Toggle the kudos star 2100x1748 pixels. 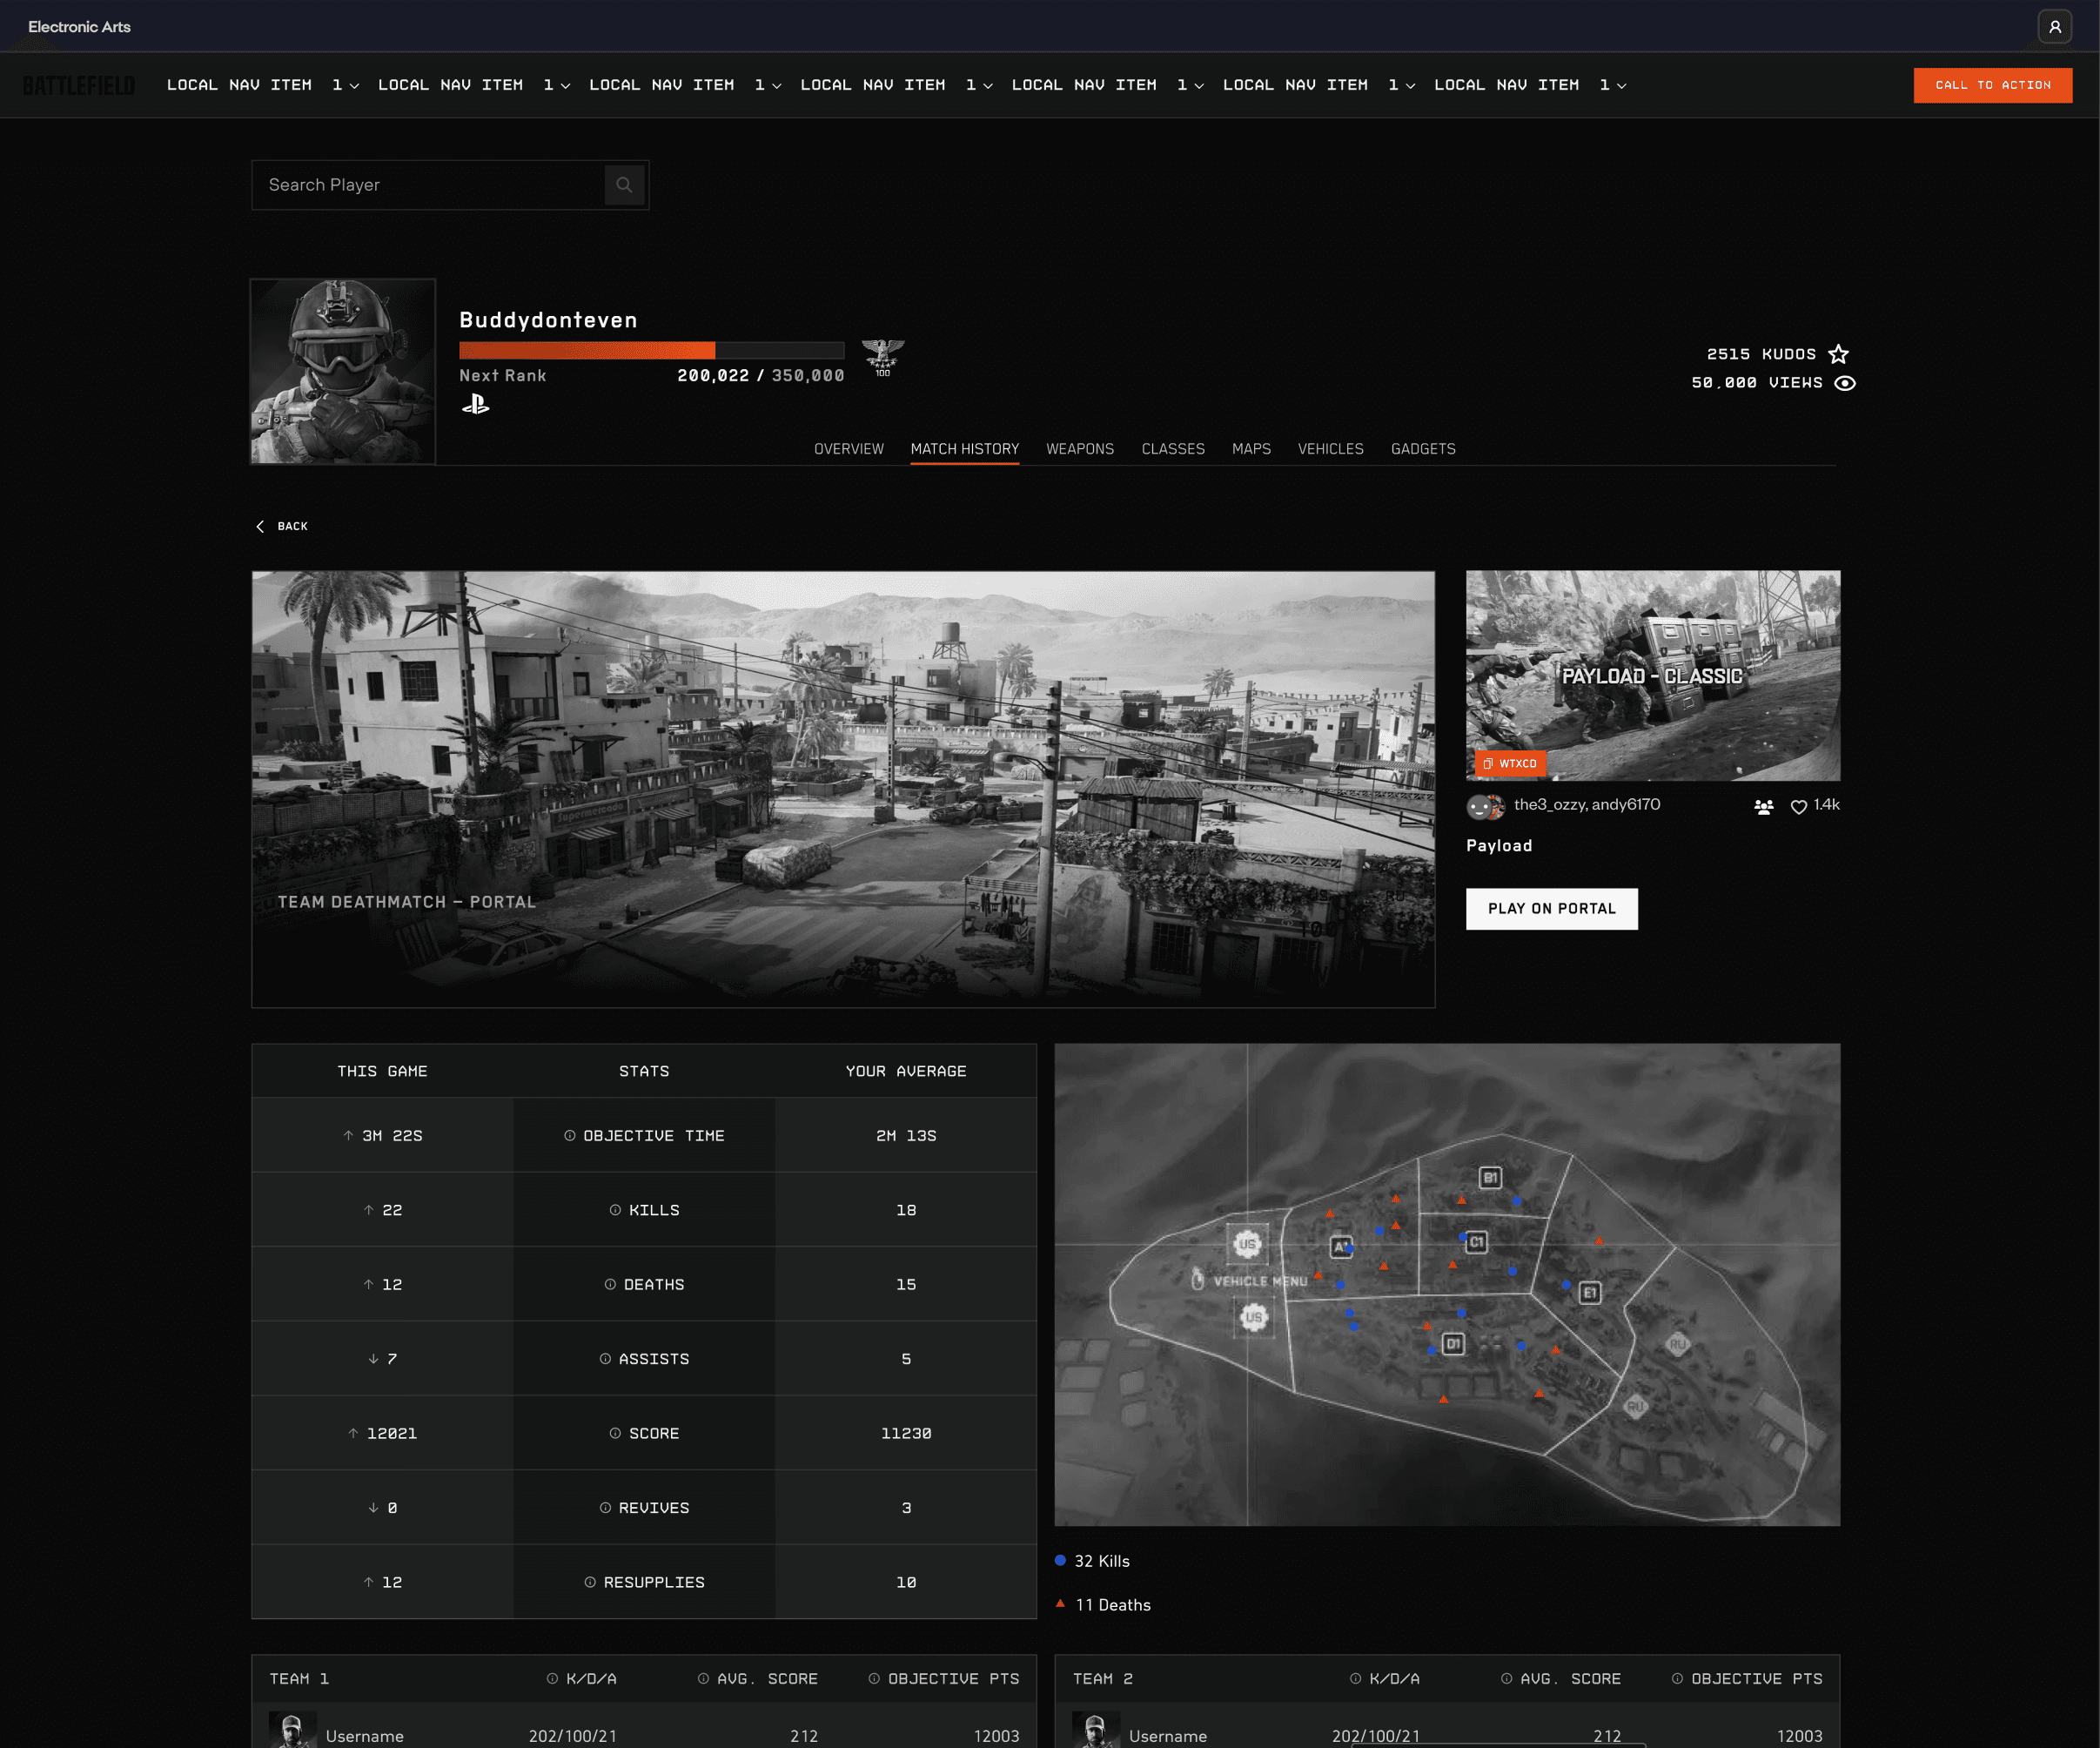point(1838,354)
